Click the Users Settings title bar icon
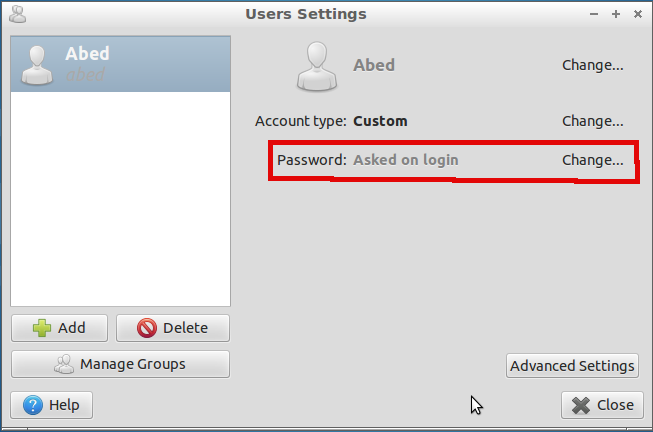The height and width of the screenshot is (432, 653). point(16,14)
